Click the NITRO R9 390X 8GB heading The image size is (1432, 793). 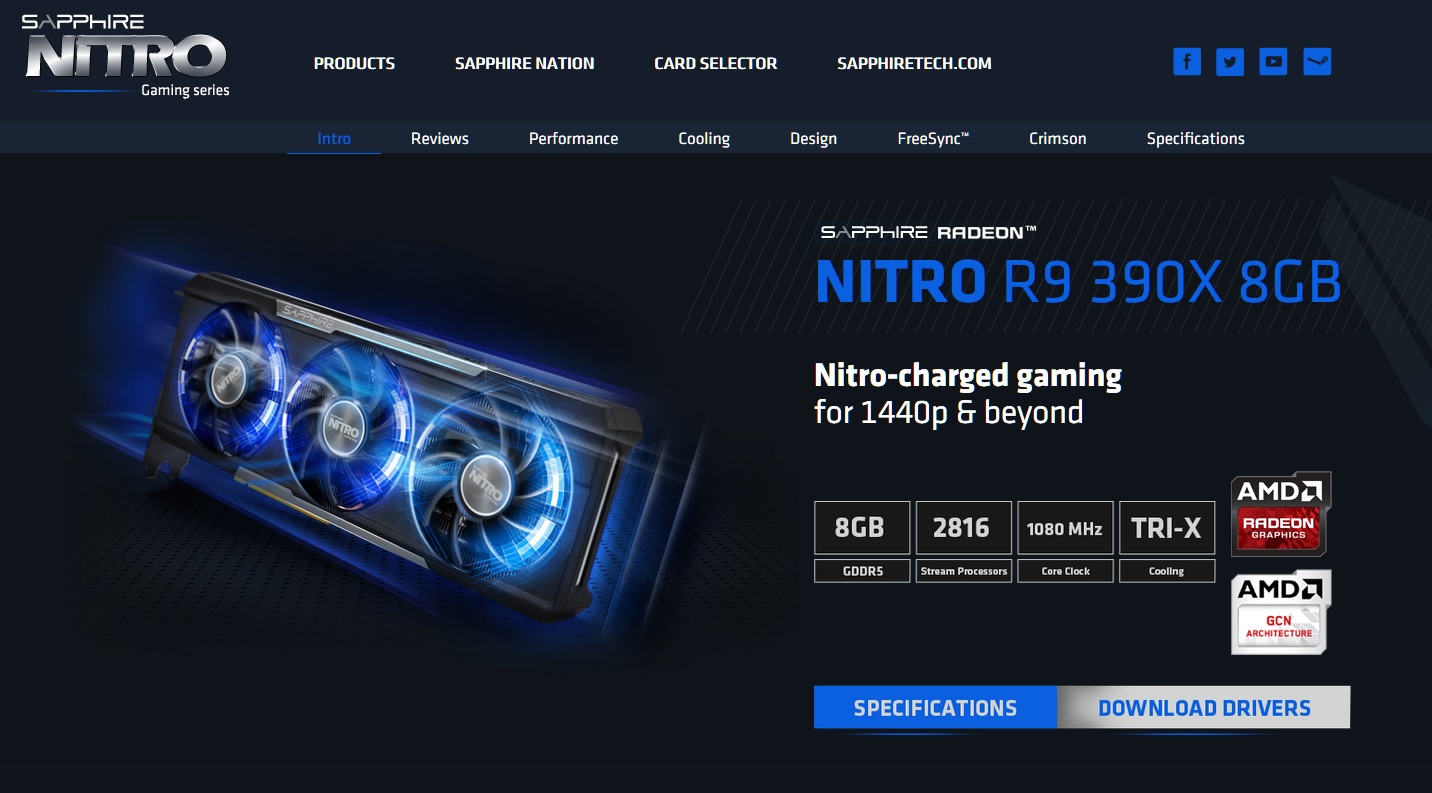pyautogui.click(x=1078, y=282)
